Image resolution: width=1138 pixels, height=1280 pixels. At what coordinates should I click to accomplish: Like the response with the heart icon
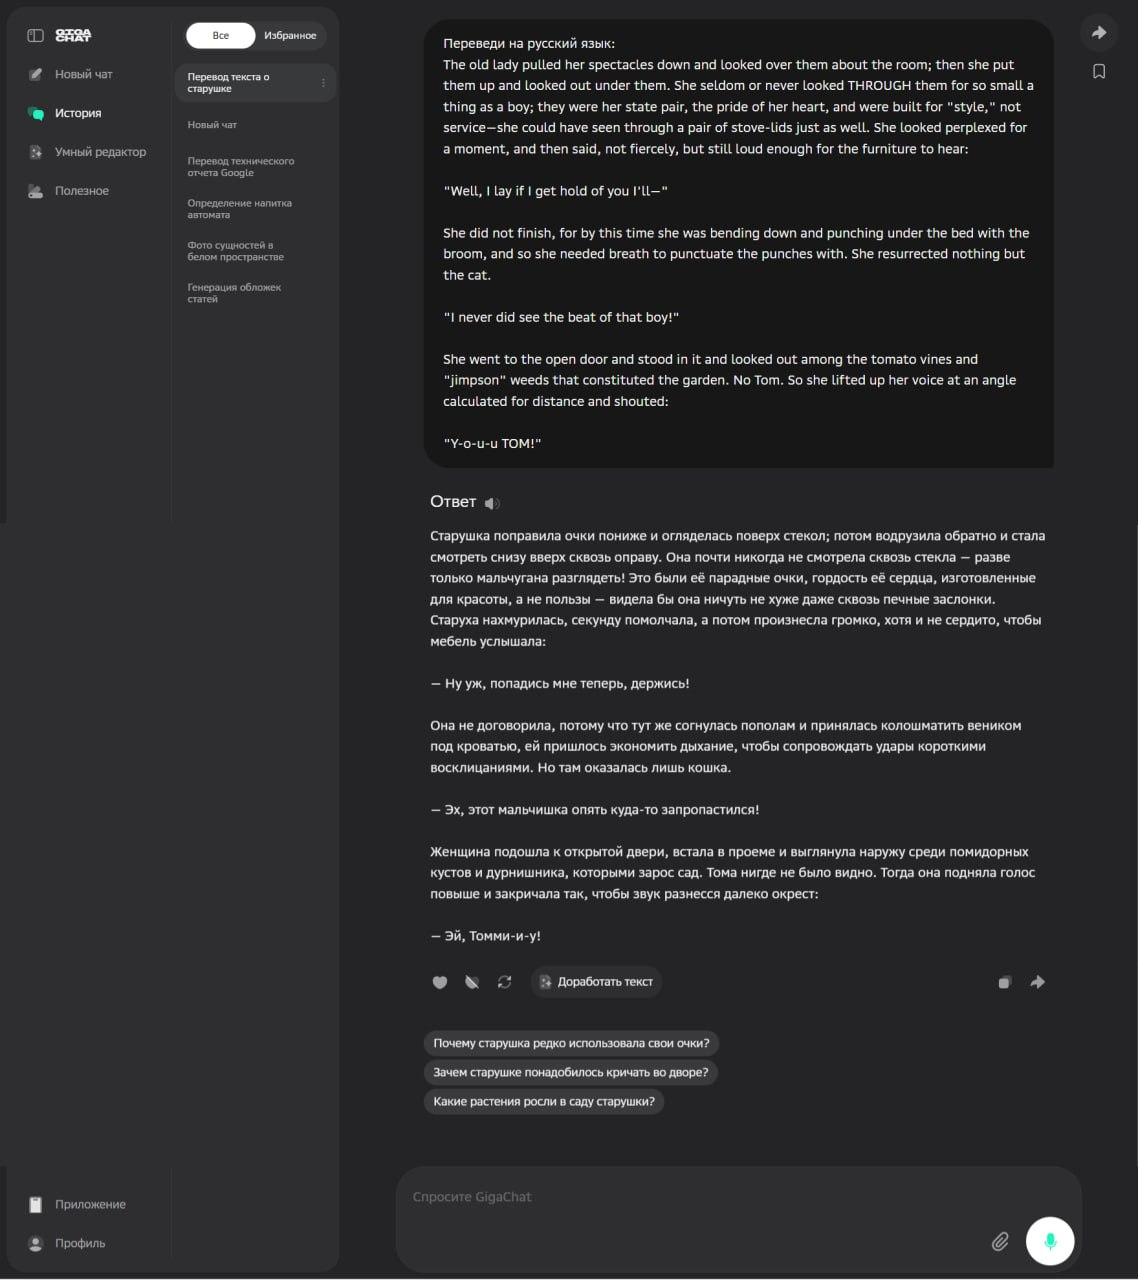click(440, 982)
